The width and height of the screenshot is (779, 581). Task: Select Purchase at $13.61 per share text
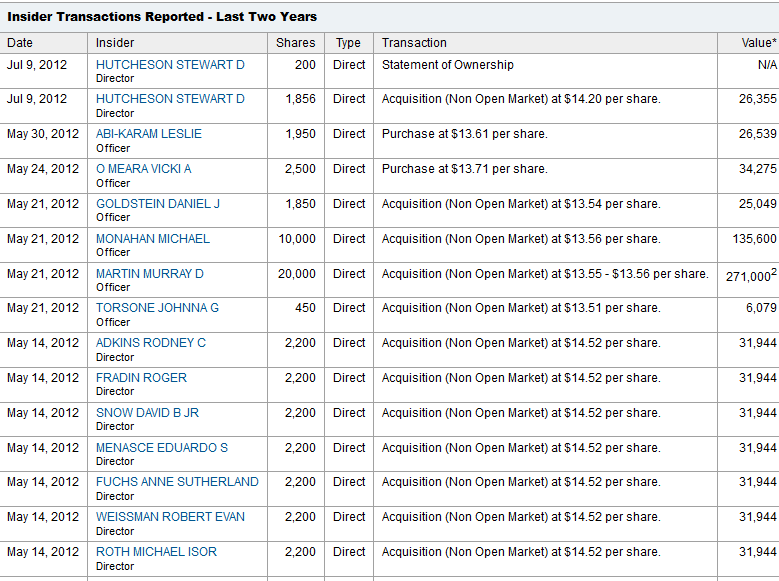tap(465, 134)
